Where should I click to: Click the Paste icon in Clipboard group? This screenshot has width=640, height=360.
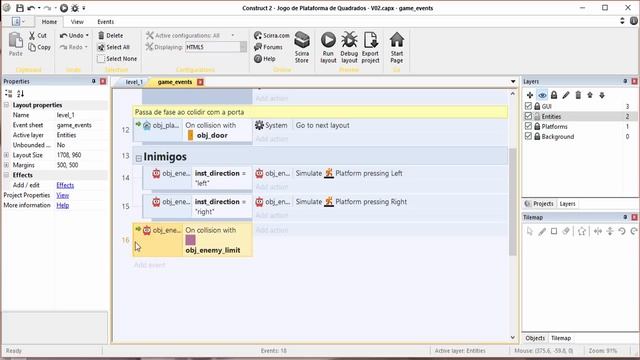(16, 40)
